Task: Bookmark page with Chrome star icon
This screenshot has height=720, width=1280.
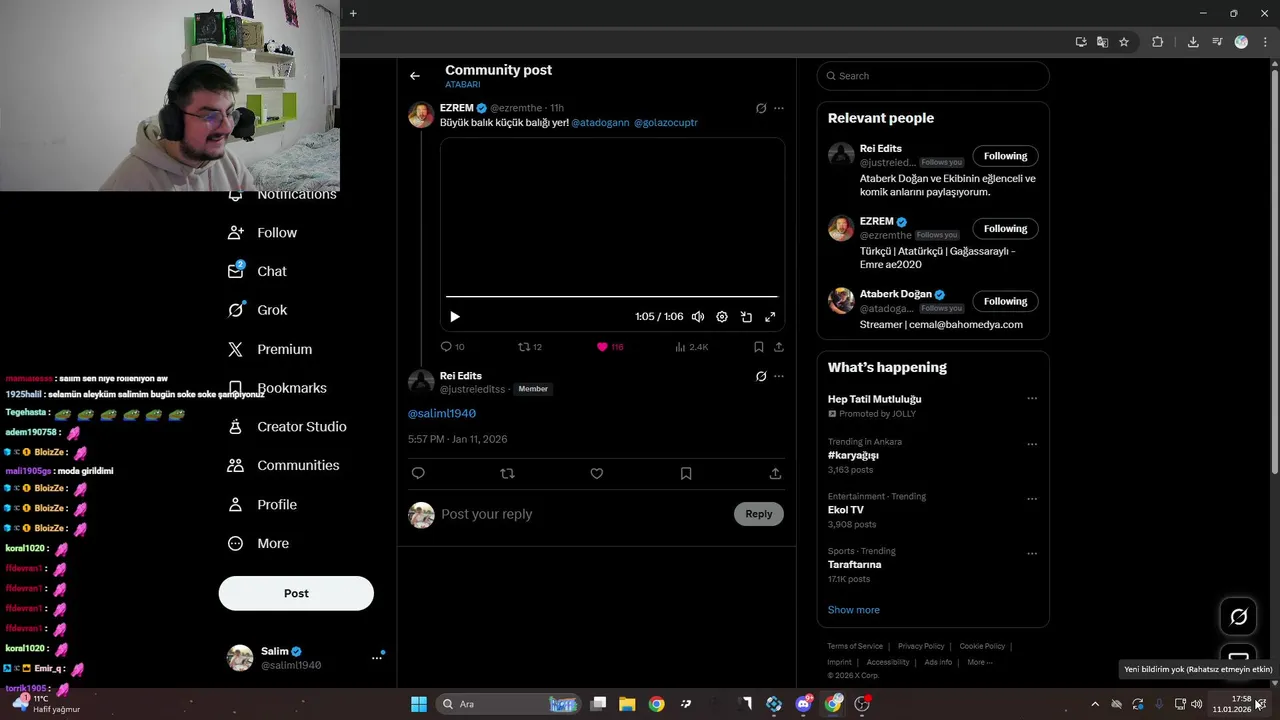Action: point(1124,42)
